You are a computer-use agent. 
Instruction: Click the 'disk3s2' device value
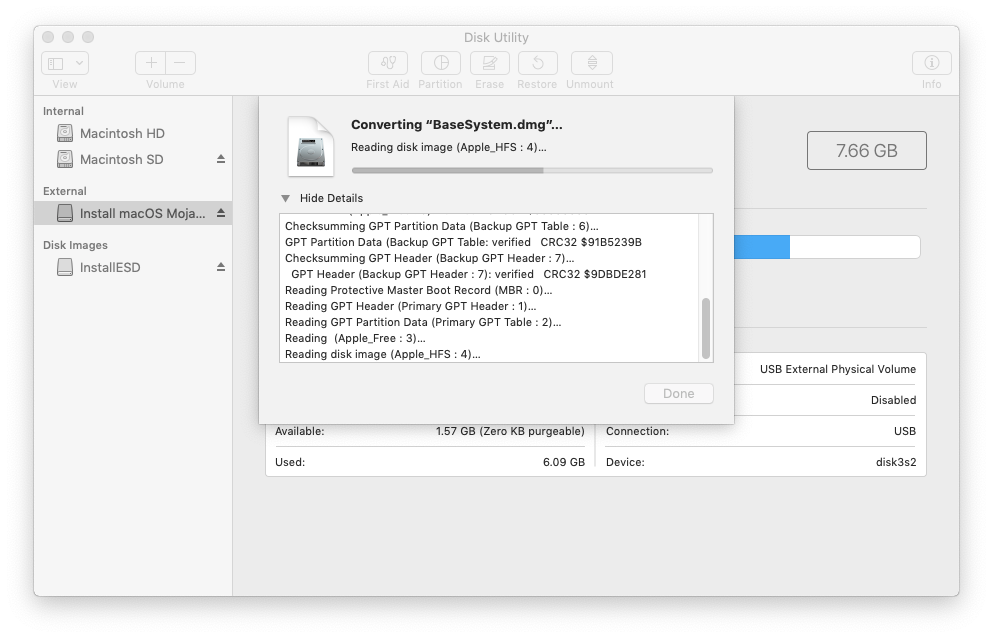[x=896, y=462]
